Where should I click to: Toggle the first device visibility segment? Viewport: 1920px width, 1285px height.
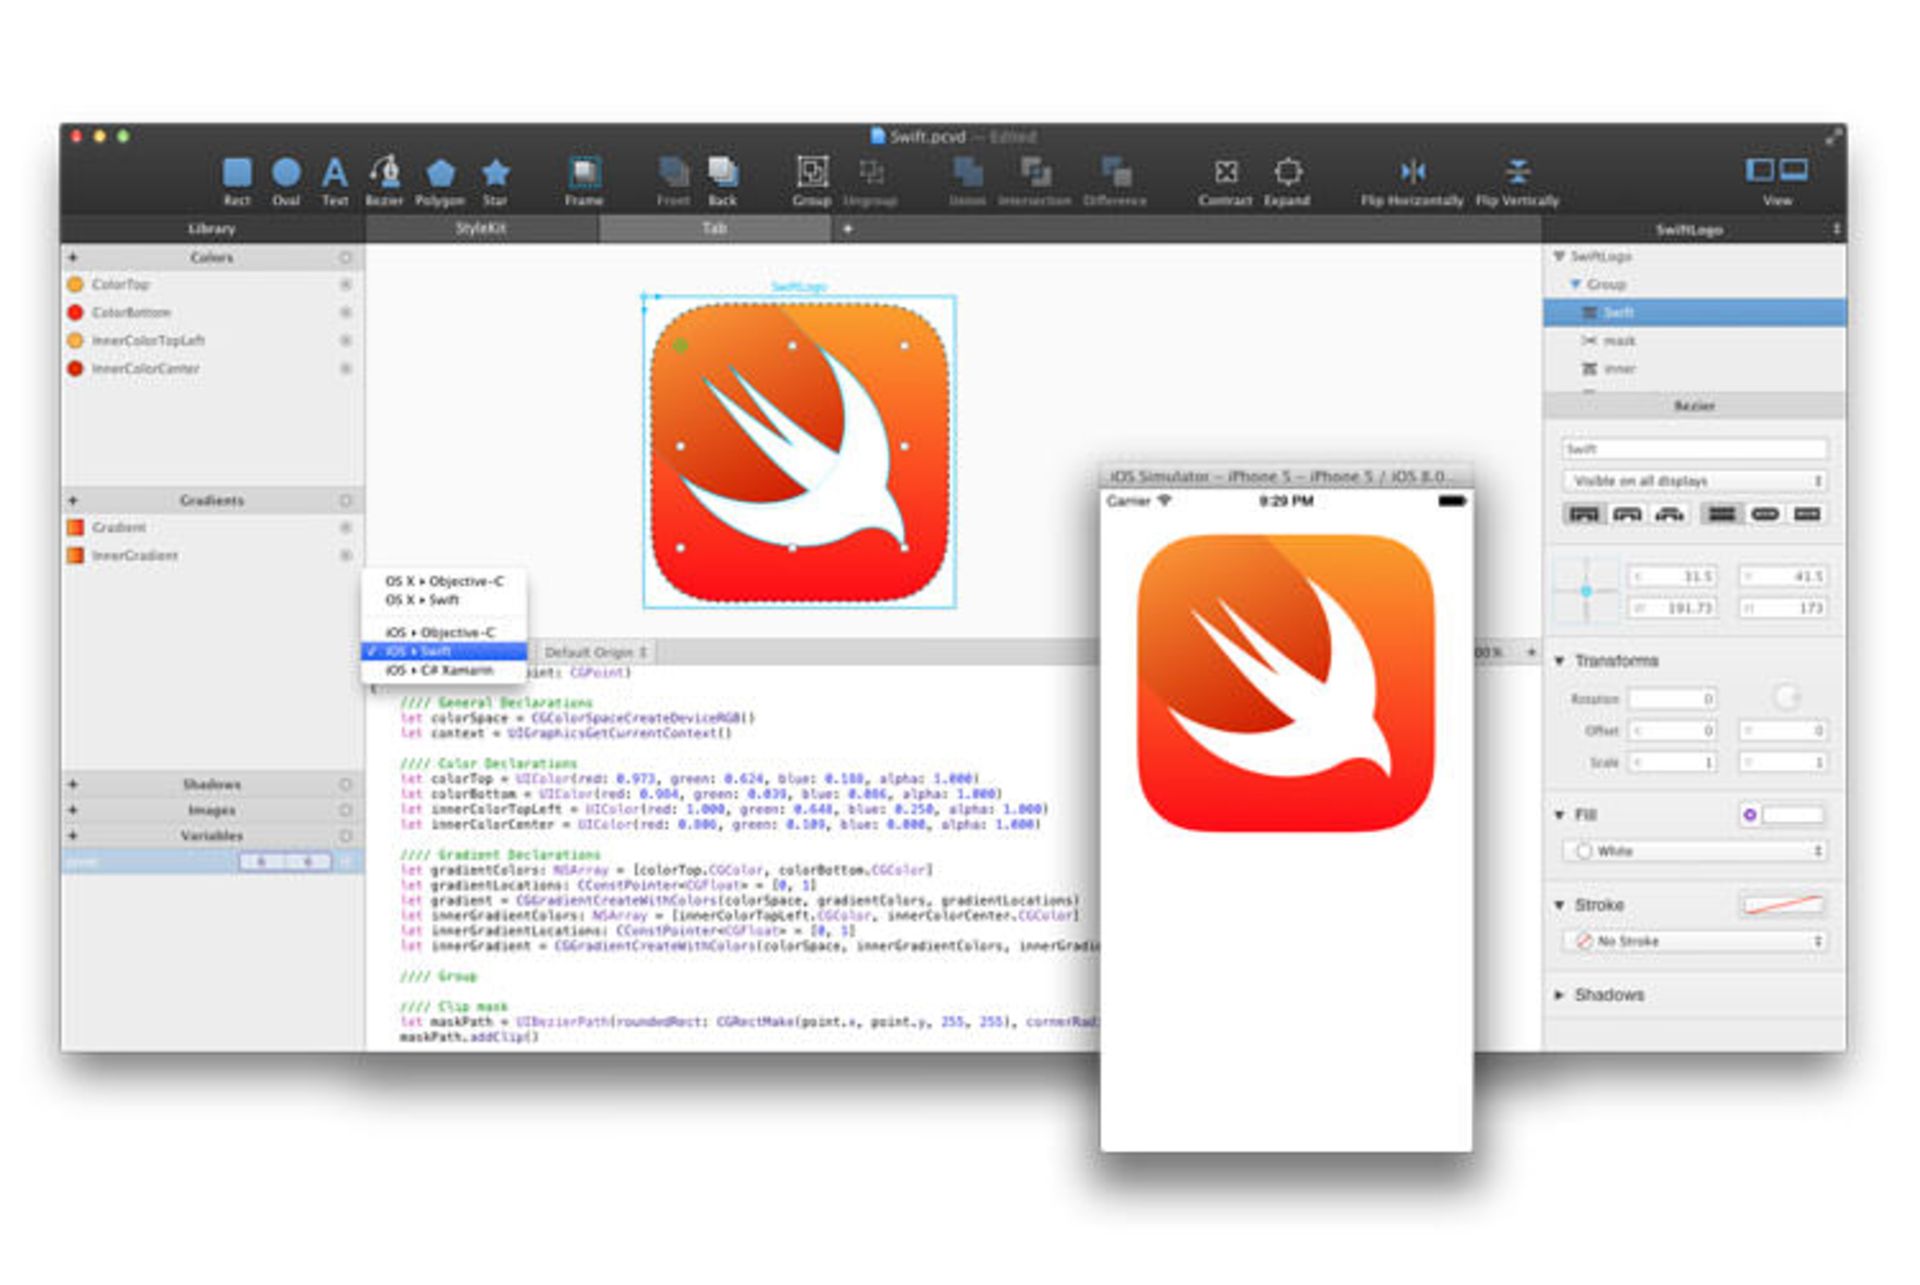(1585, 513)
